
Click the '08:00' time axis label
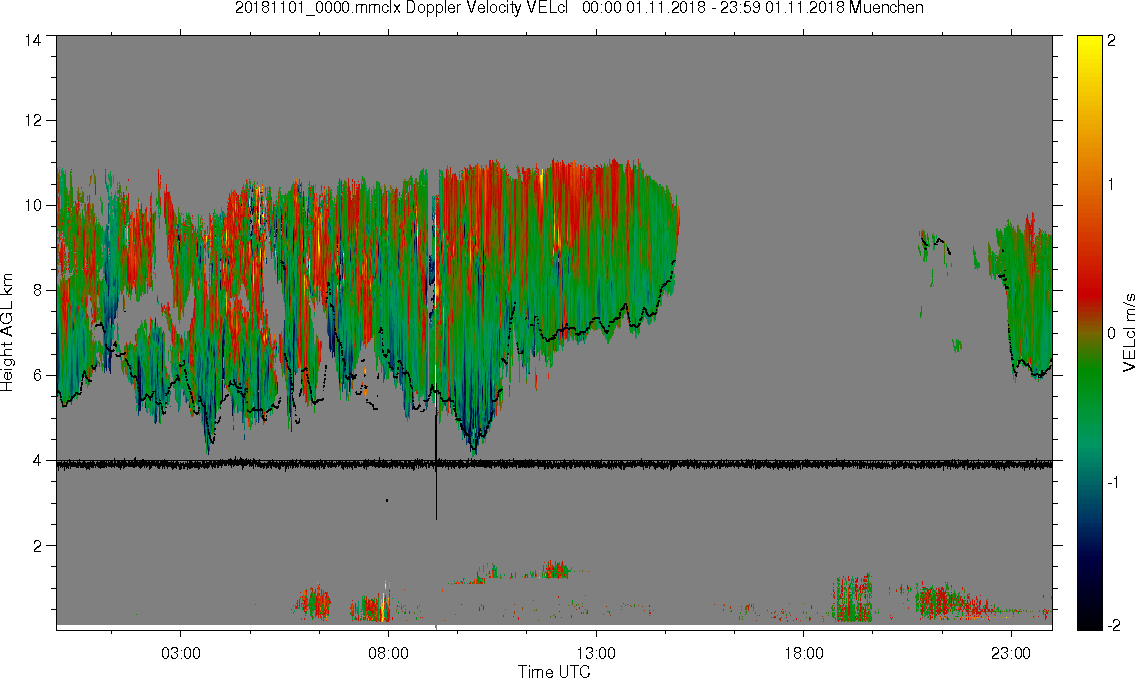(388, 653)
